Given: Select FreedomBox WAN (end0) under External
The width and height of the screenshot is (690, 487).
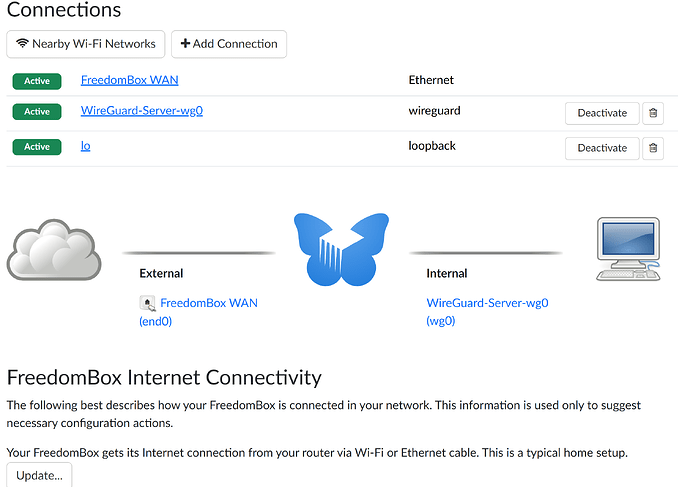Looking at the screenshot, I should coord(198,312).
